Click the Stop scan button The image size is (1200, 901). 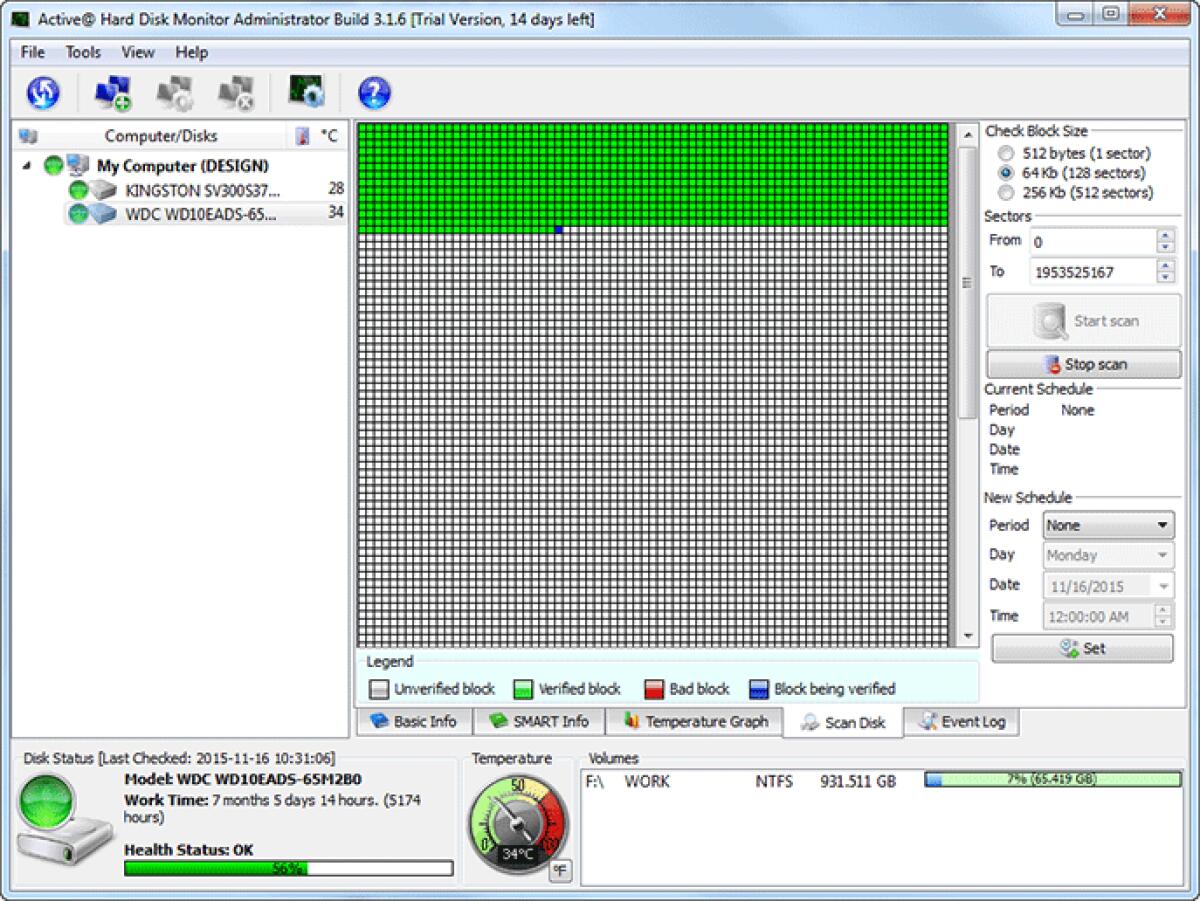[x=1083, y=363]
